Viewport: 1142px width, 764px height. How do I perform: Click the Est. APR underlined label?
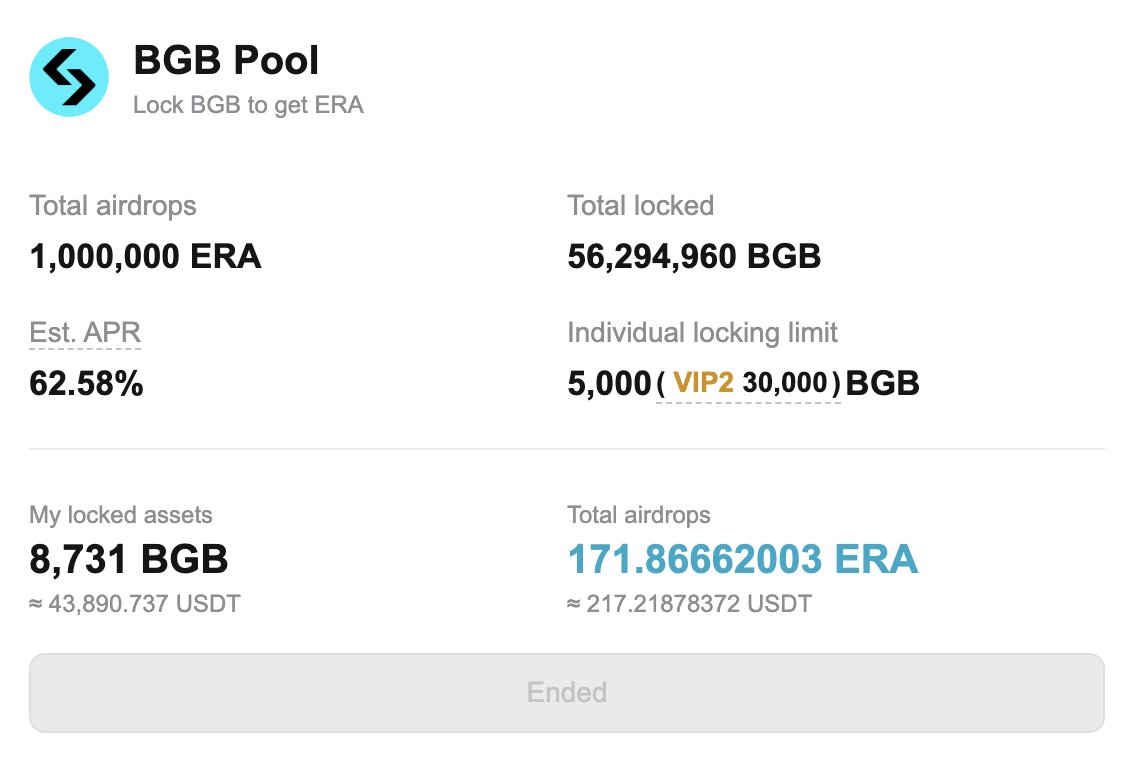[x=84, y=333]
